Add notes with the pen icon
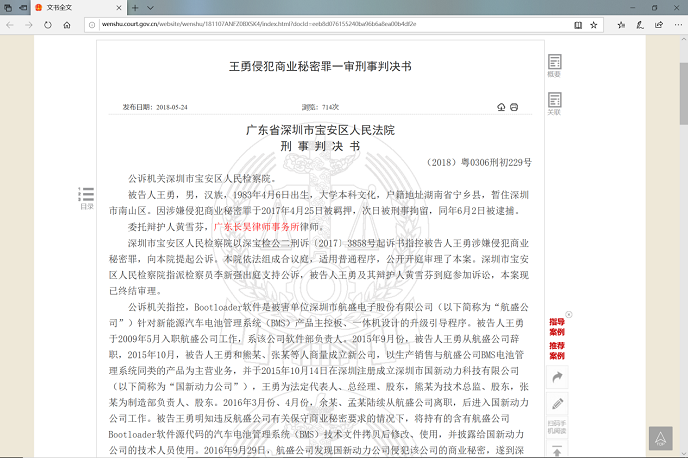 click(x=640, y=25)
